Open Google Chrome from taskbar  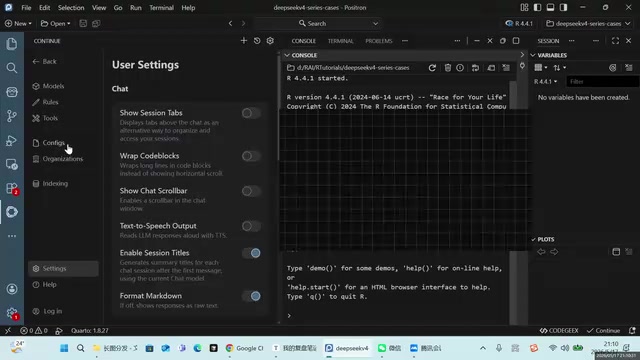244,348
